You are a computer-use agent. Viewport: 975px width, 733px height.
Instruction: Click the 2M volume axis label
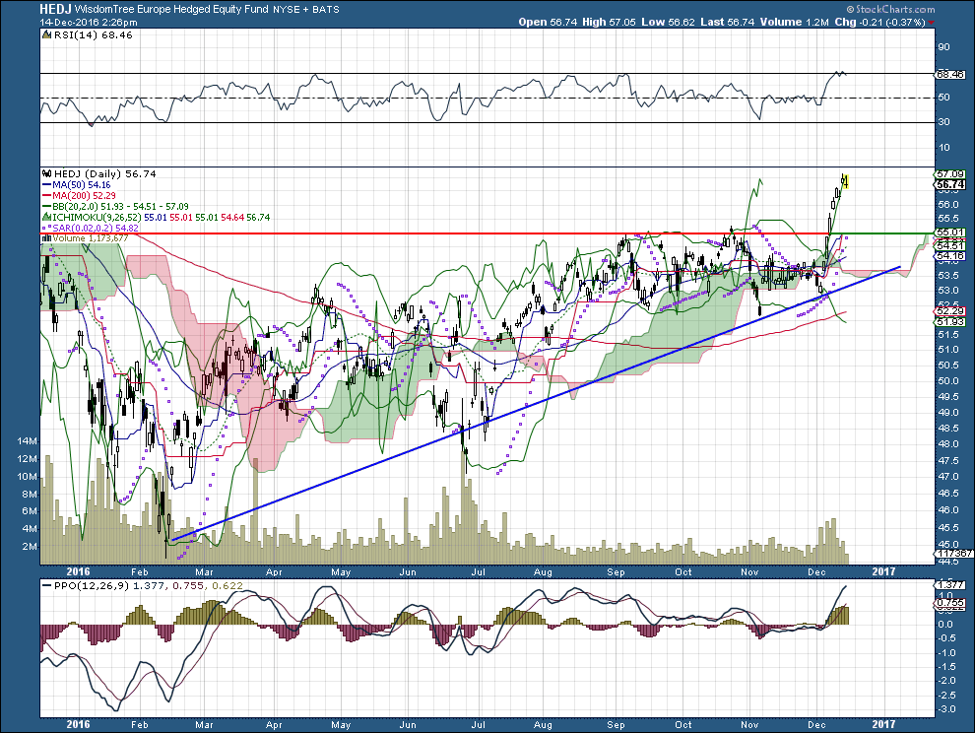coord(30,547)
